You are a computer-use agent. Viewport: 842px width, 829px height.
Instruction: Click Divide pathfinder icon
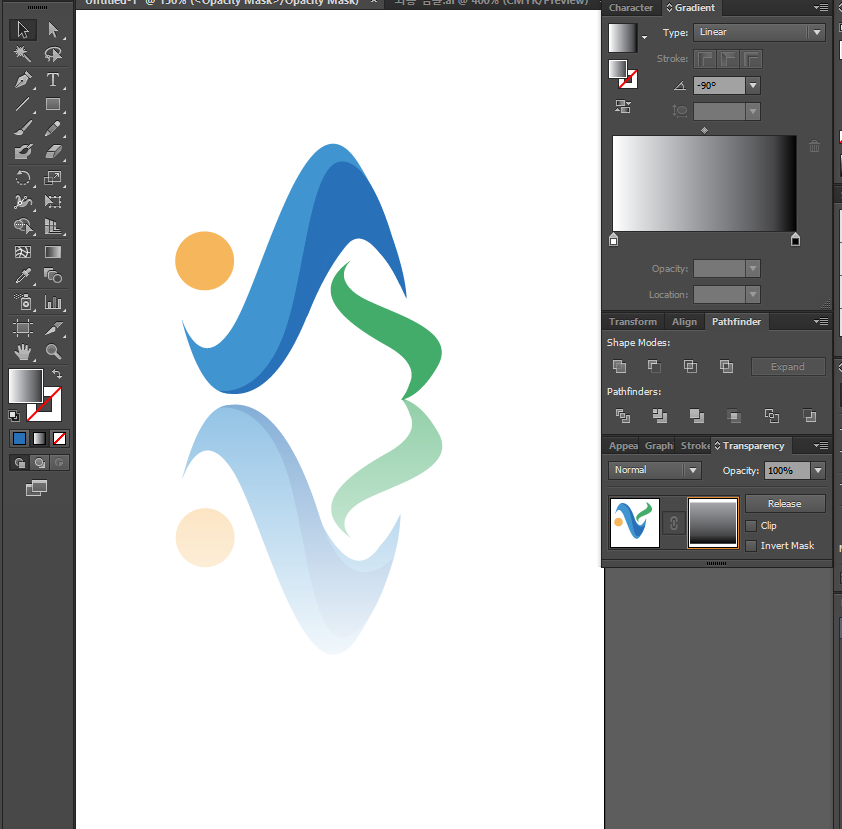click(x=622, y=416)
